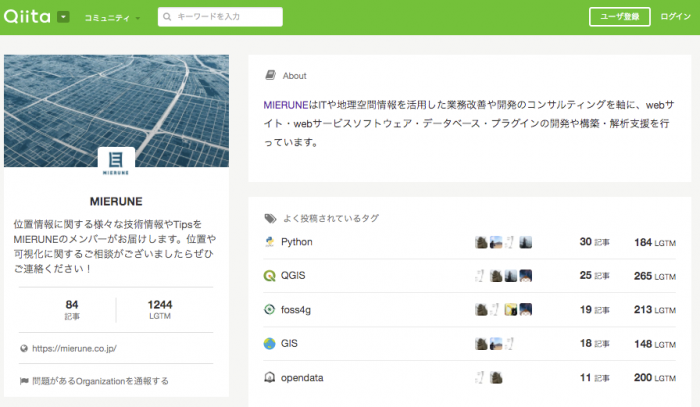
Task: Select the flag icon beside the report link
Action: pyautogui.click(x=24, y=381)
